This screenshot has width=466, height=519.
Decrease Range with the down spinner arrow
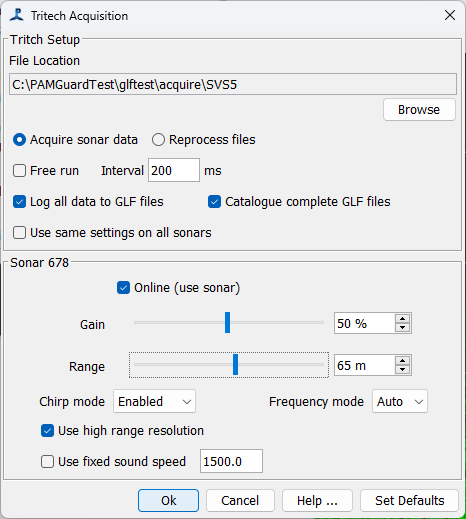[402, 370]
